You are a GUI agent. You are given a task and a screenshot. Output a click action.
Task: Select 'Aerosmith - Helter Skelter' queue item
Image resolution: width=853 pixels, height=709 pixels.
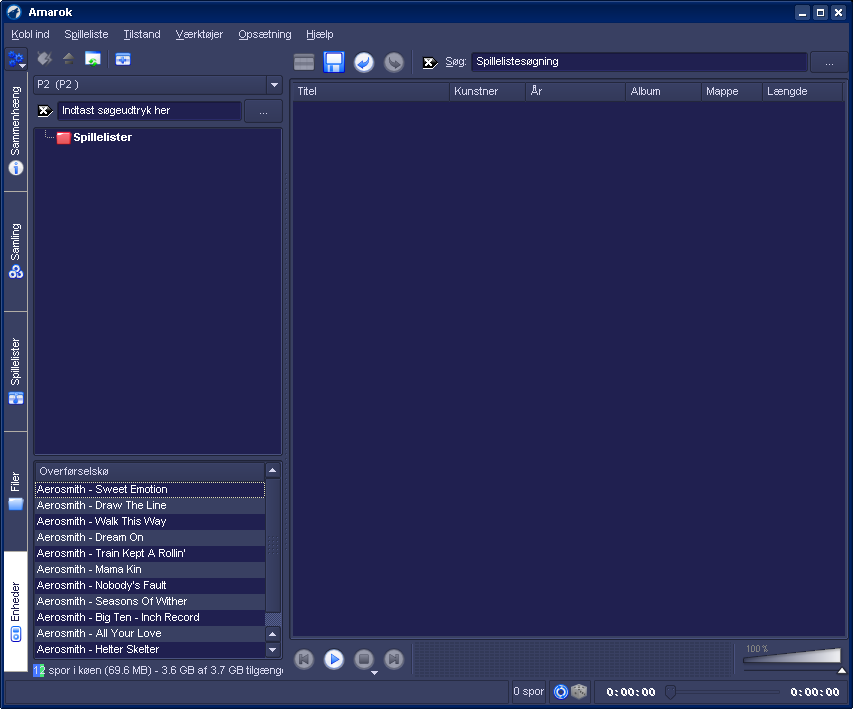click(x=150, y=649)
